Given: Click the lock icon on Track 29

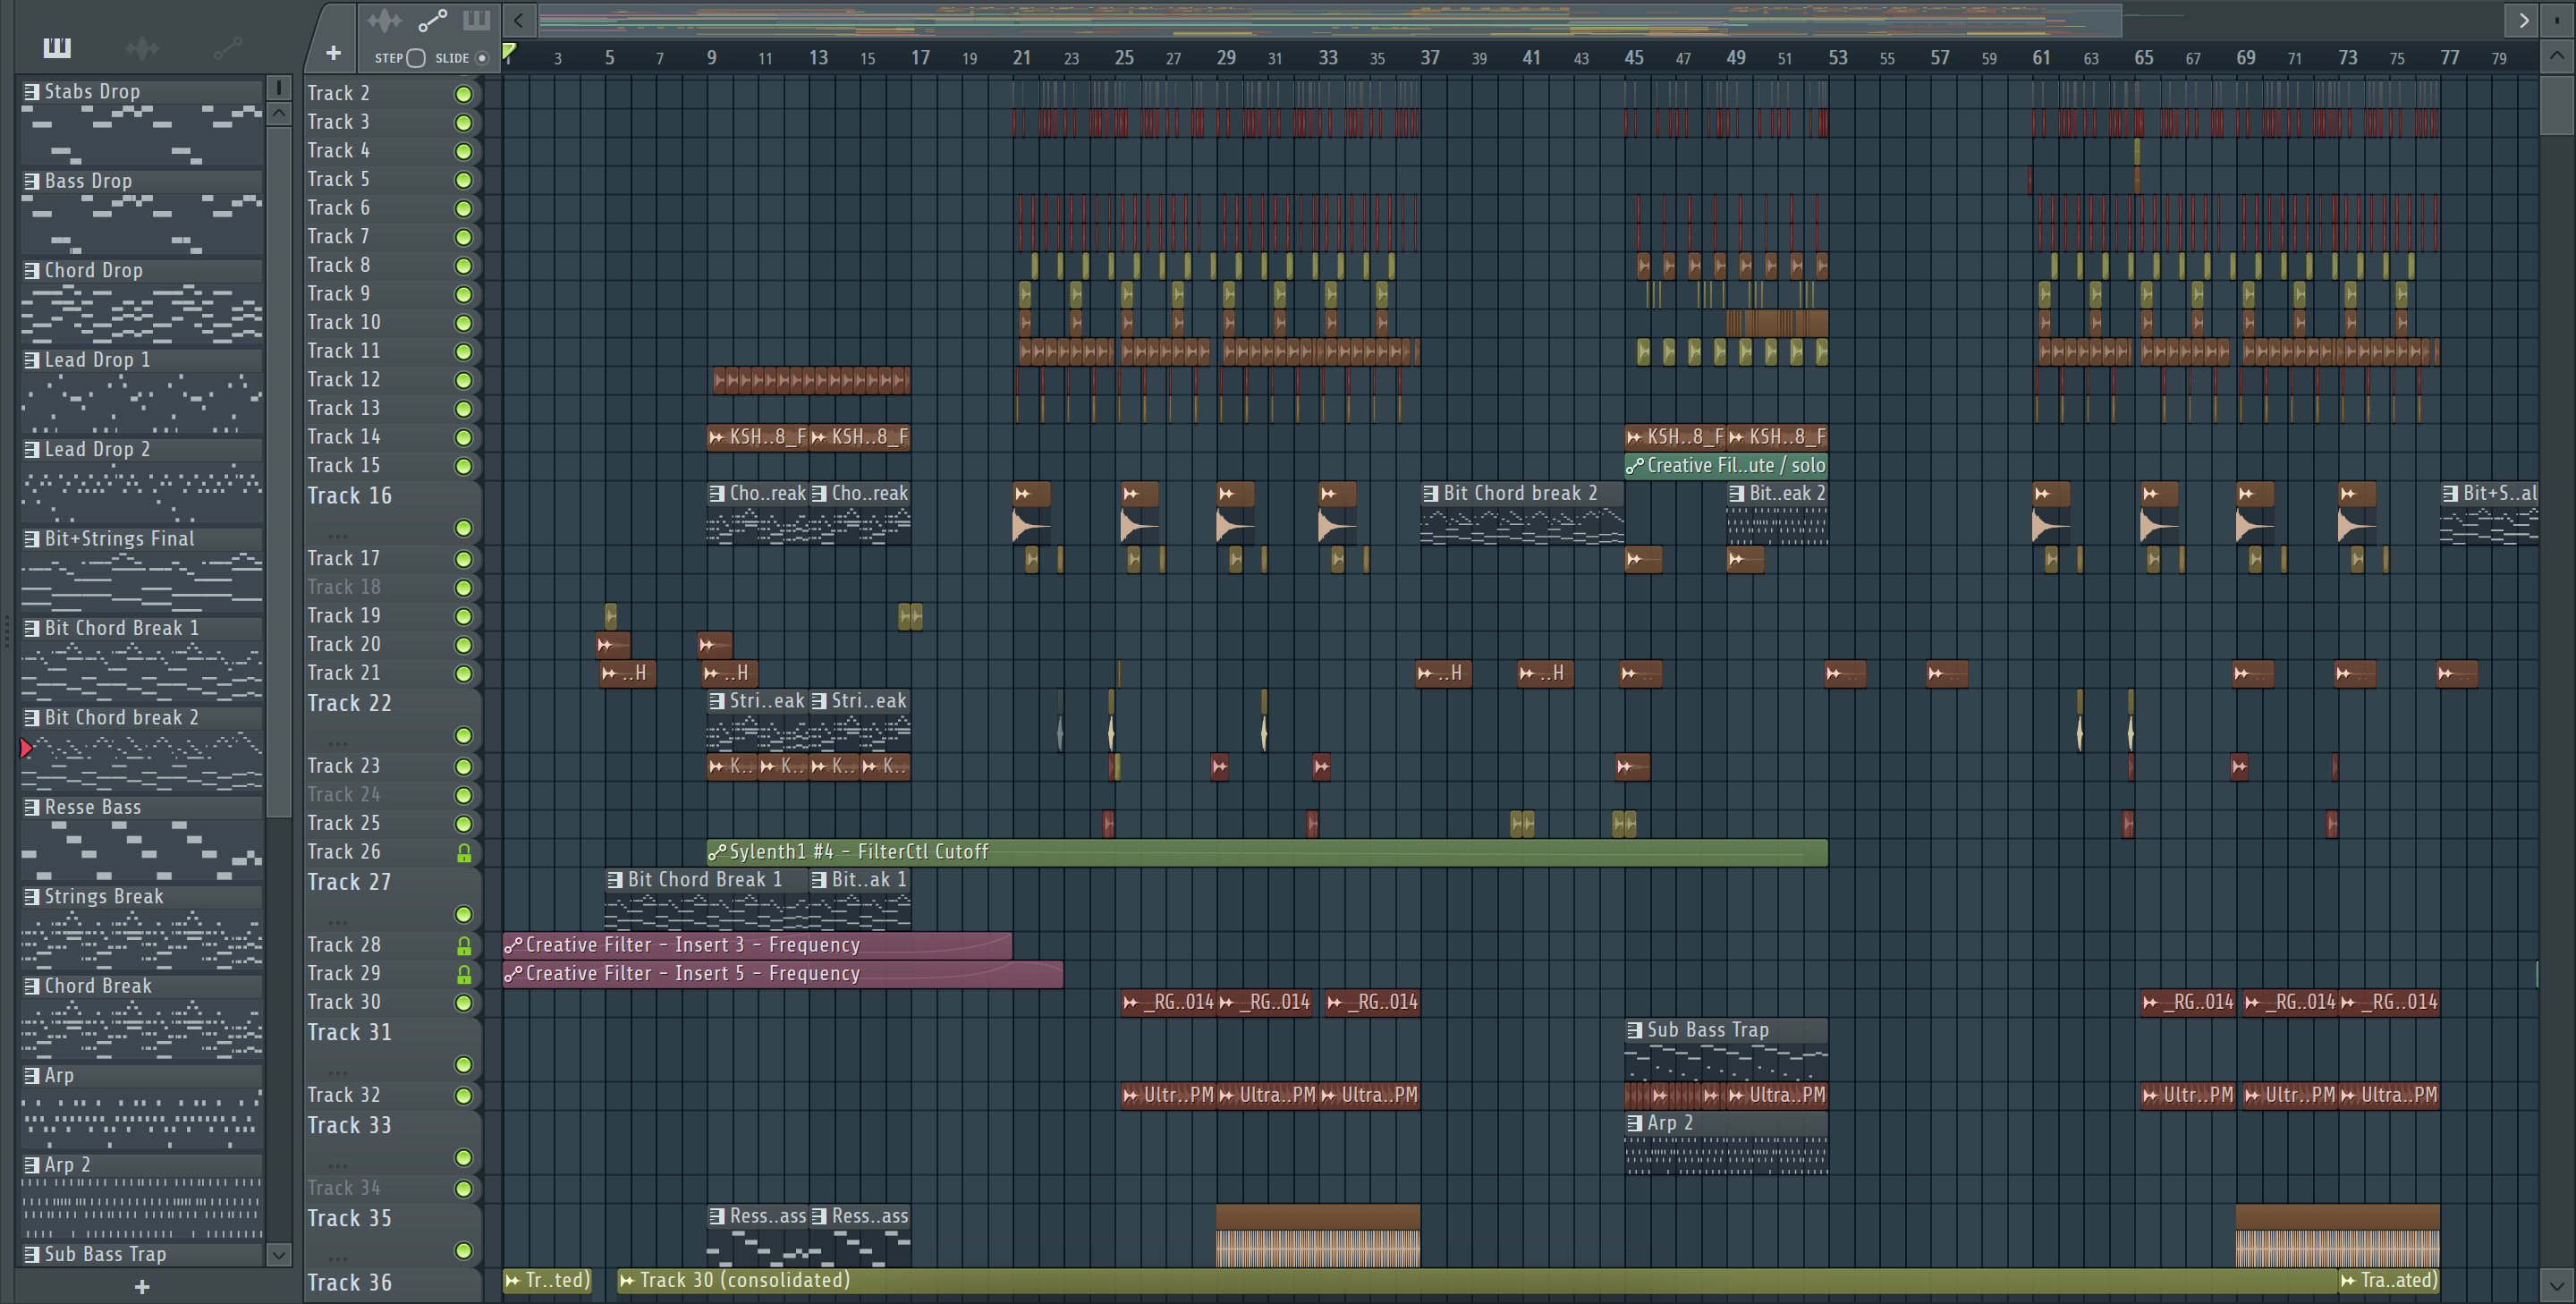Looking at the screenshot, I should pyautogui.click(x=464, y=974).
